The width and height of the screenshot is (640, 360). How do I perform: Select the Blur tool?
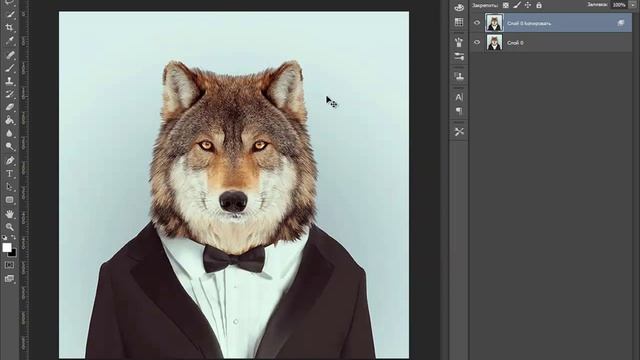point(10,133)
